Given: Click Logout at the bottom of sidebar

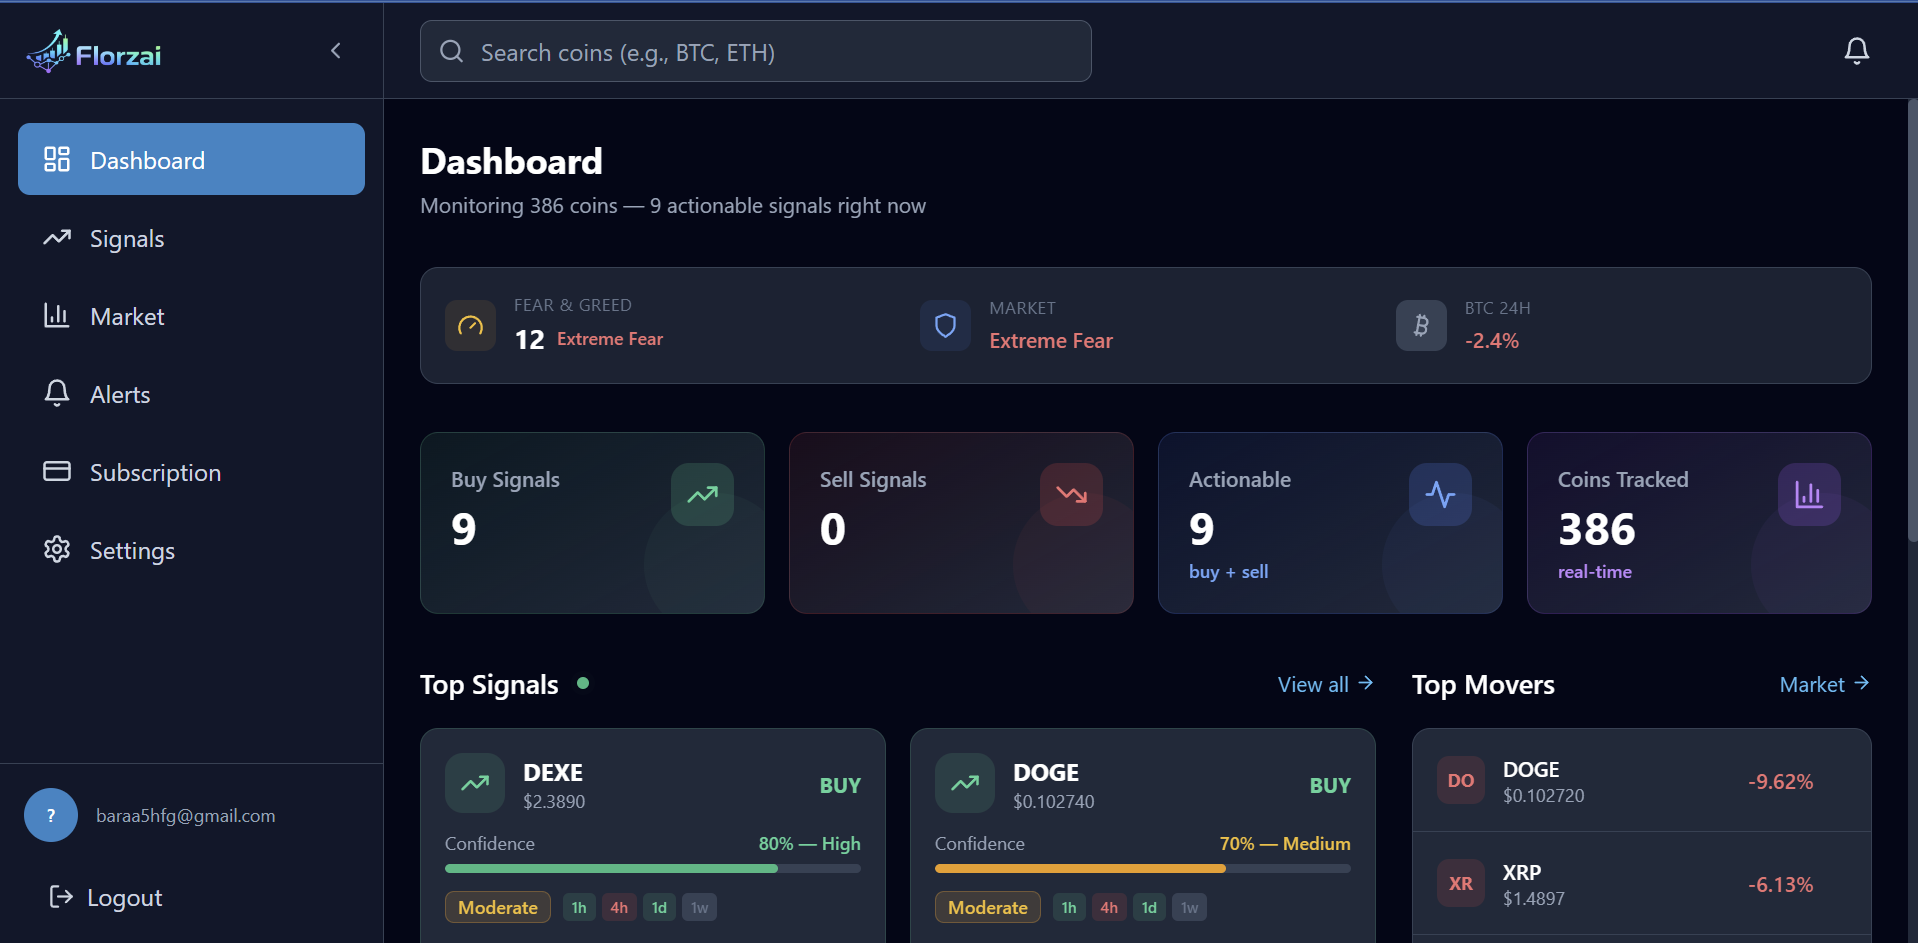Looking at the screenshot, I should [x=105, y=897].
